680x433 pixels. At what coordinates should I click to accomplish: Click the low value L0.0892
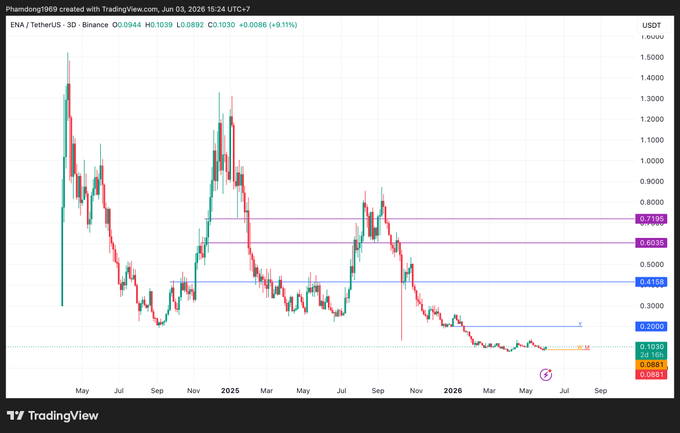[x=190, y=25]
